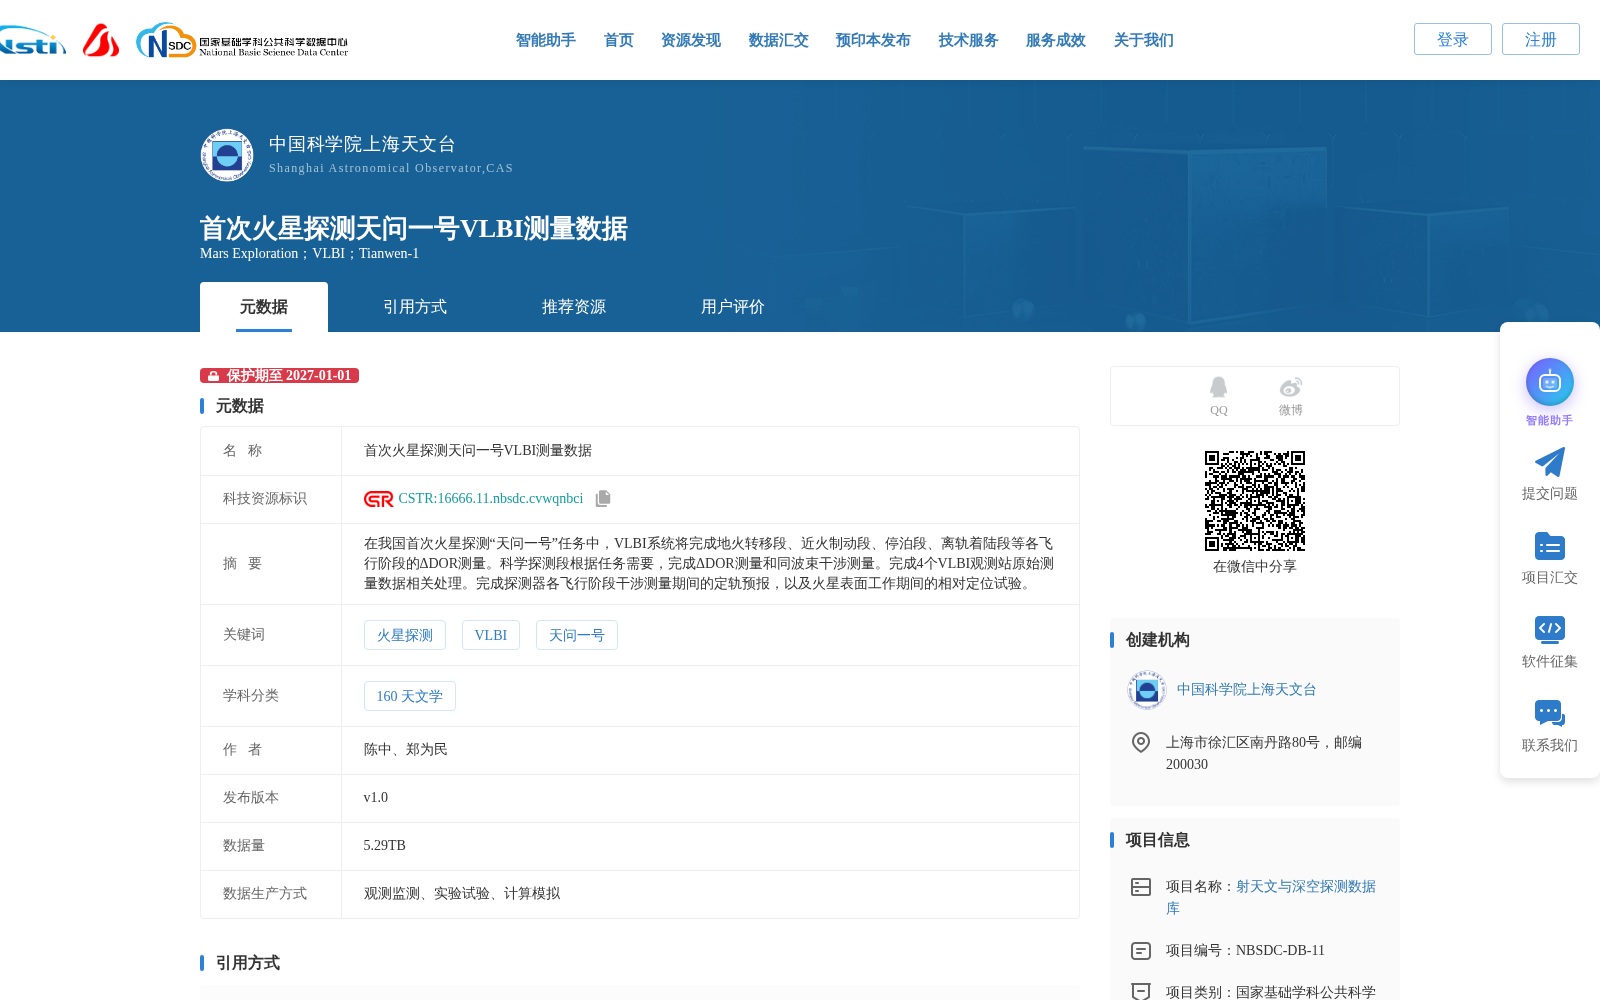The height and width of the screenshot is (1000, 1600).
Task: Click the WeChat share QR code
Action: [x=1255, y=501]
